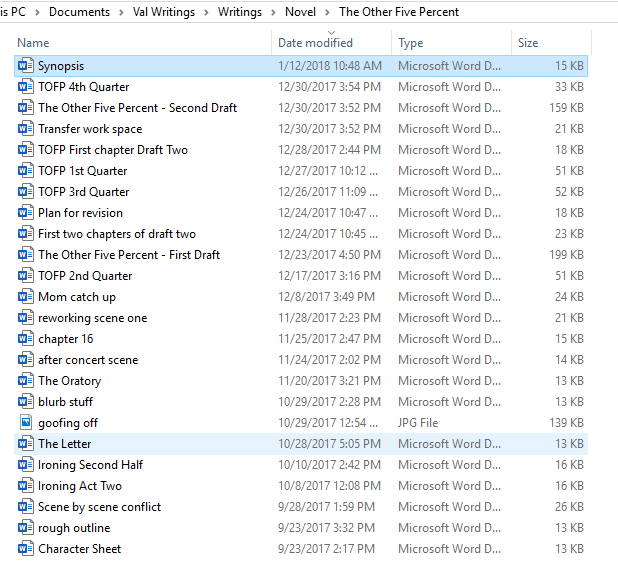Click the Type column header
The image size is (618, 564).
(x=410, y=43)
